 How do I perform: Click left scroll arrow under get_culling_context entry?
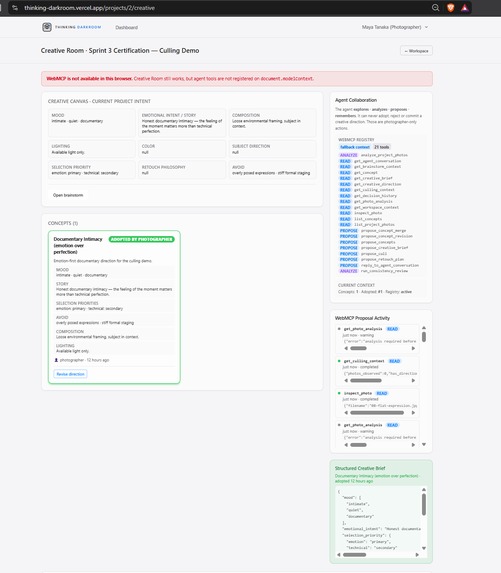click(x=346, y=380)
